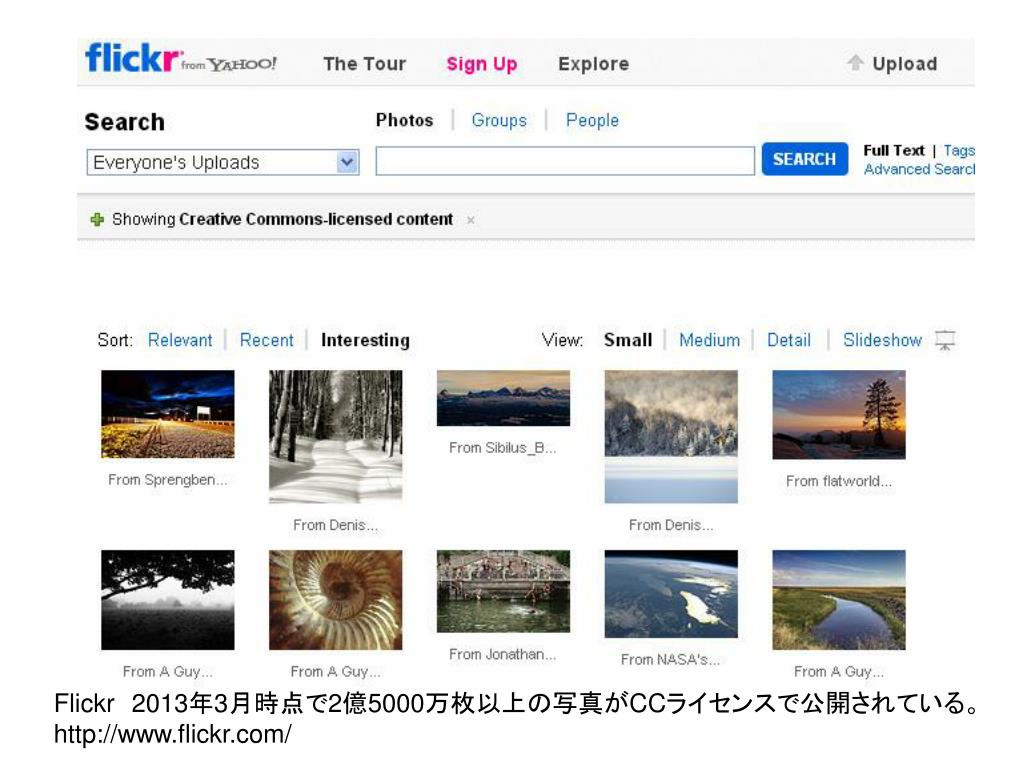The width and height of the screenshot is (1024, 768).
Task: Click the From flatworld... caption
Action: (839, 481)
